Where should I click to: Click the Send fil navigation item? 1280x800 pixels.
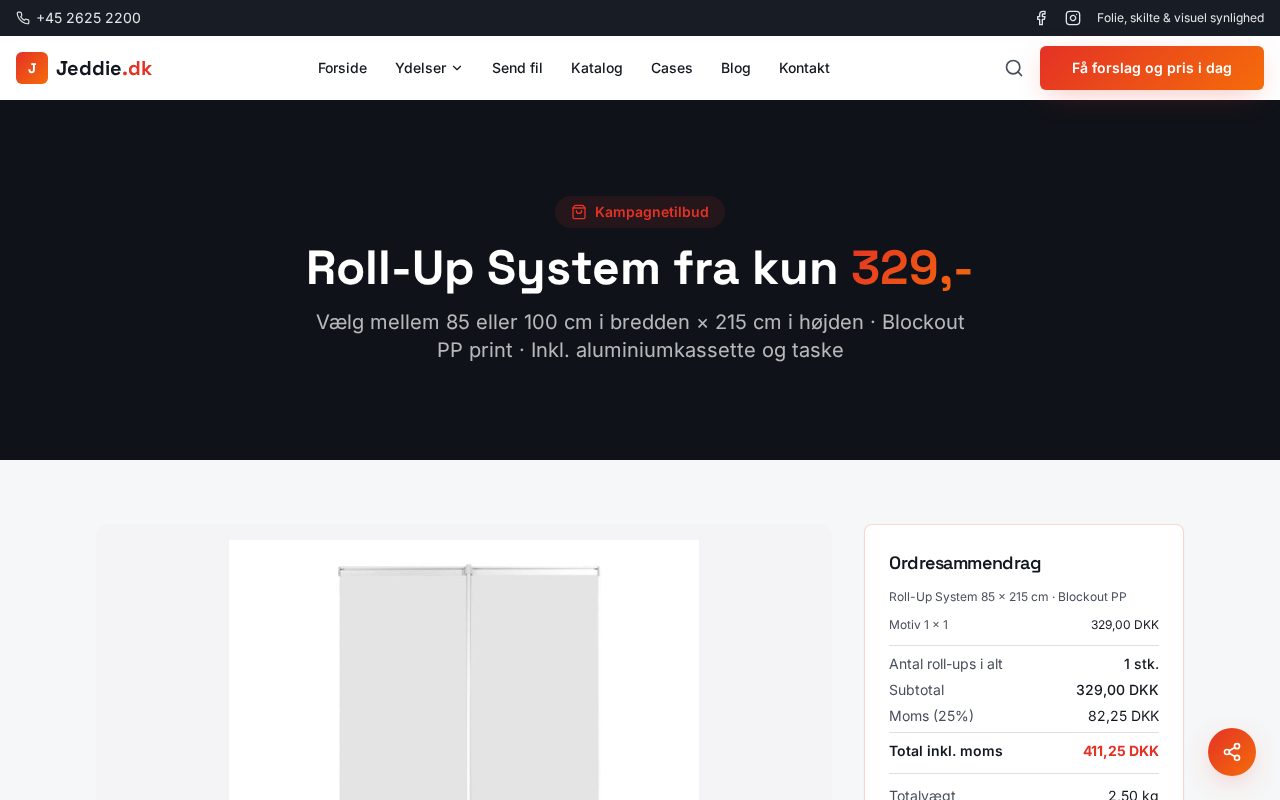point(517,68)
